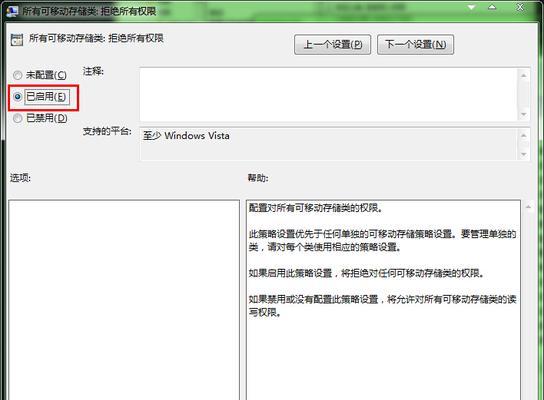Close the policy dialog window
This screenshot has width=544, height=400.
(520, 7)
